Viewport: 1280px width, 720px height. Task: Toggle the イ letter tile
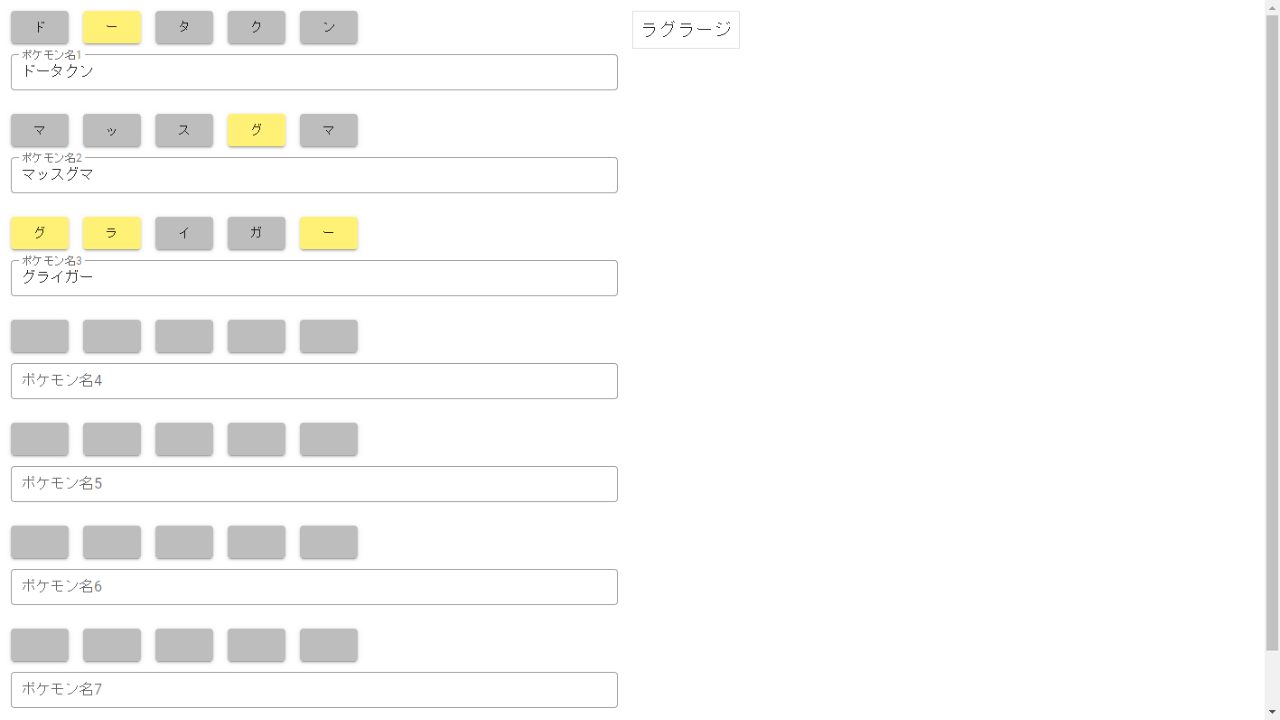point(184,234)
